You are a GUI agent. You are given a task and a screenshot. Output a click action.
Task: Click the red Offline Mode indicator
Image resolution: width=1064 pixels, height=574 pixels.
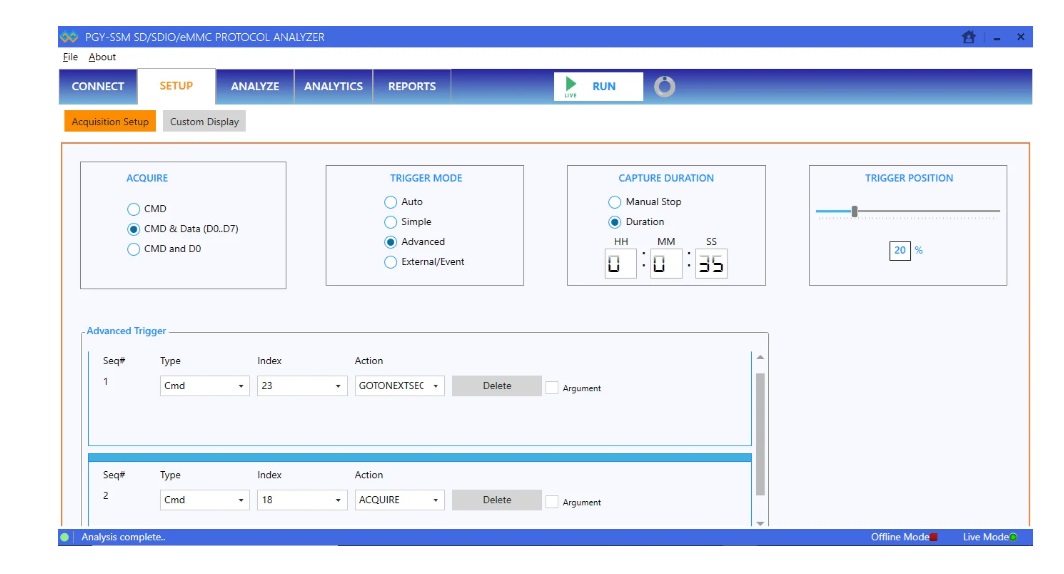pos(934,537)
